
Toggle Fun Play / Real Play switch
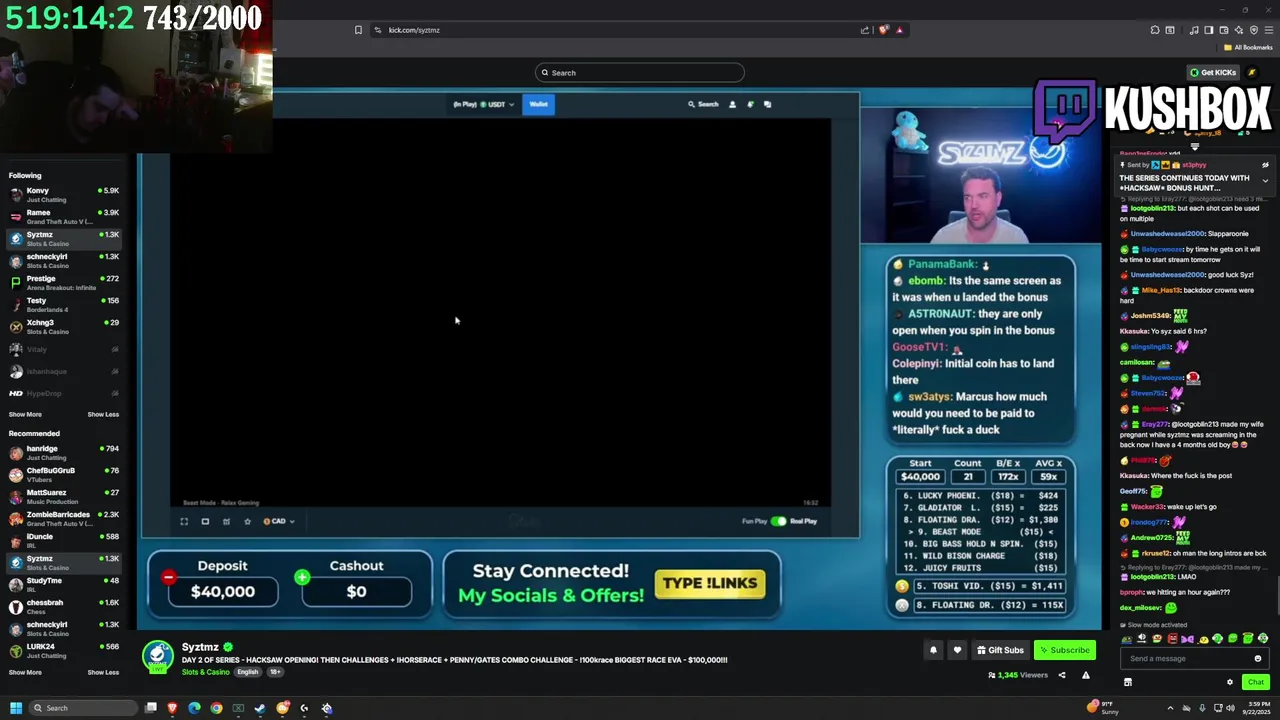(x=779, y=521)
